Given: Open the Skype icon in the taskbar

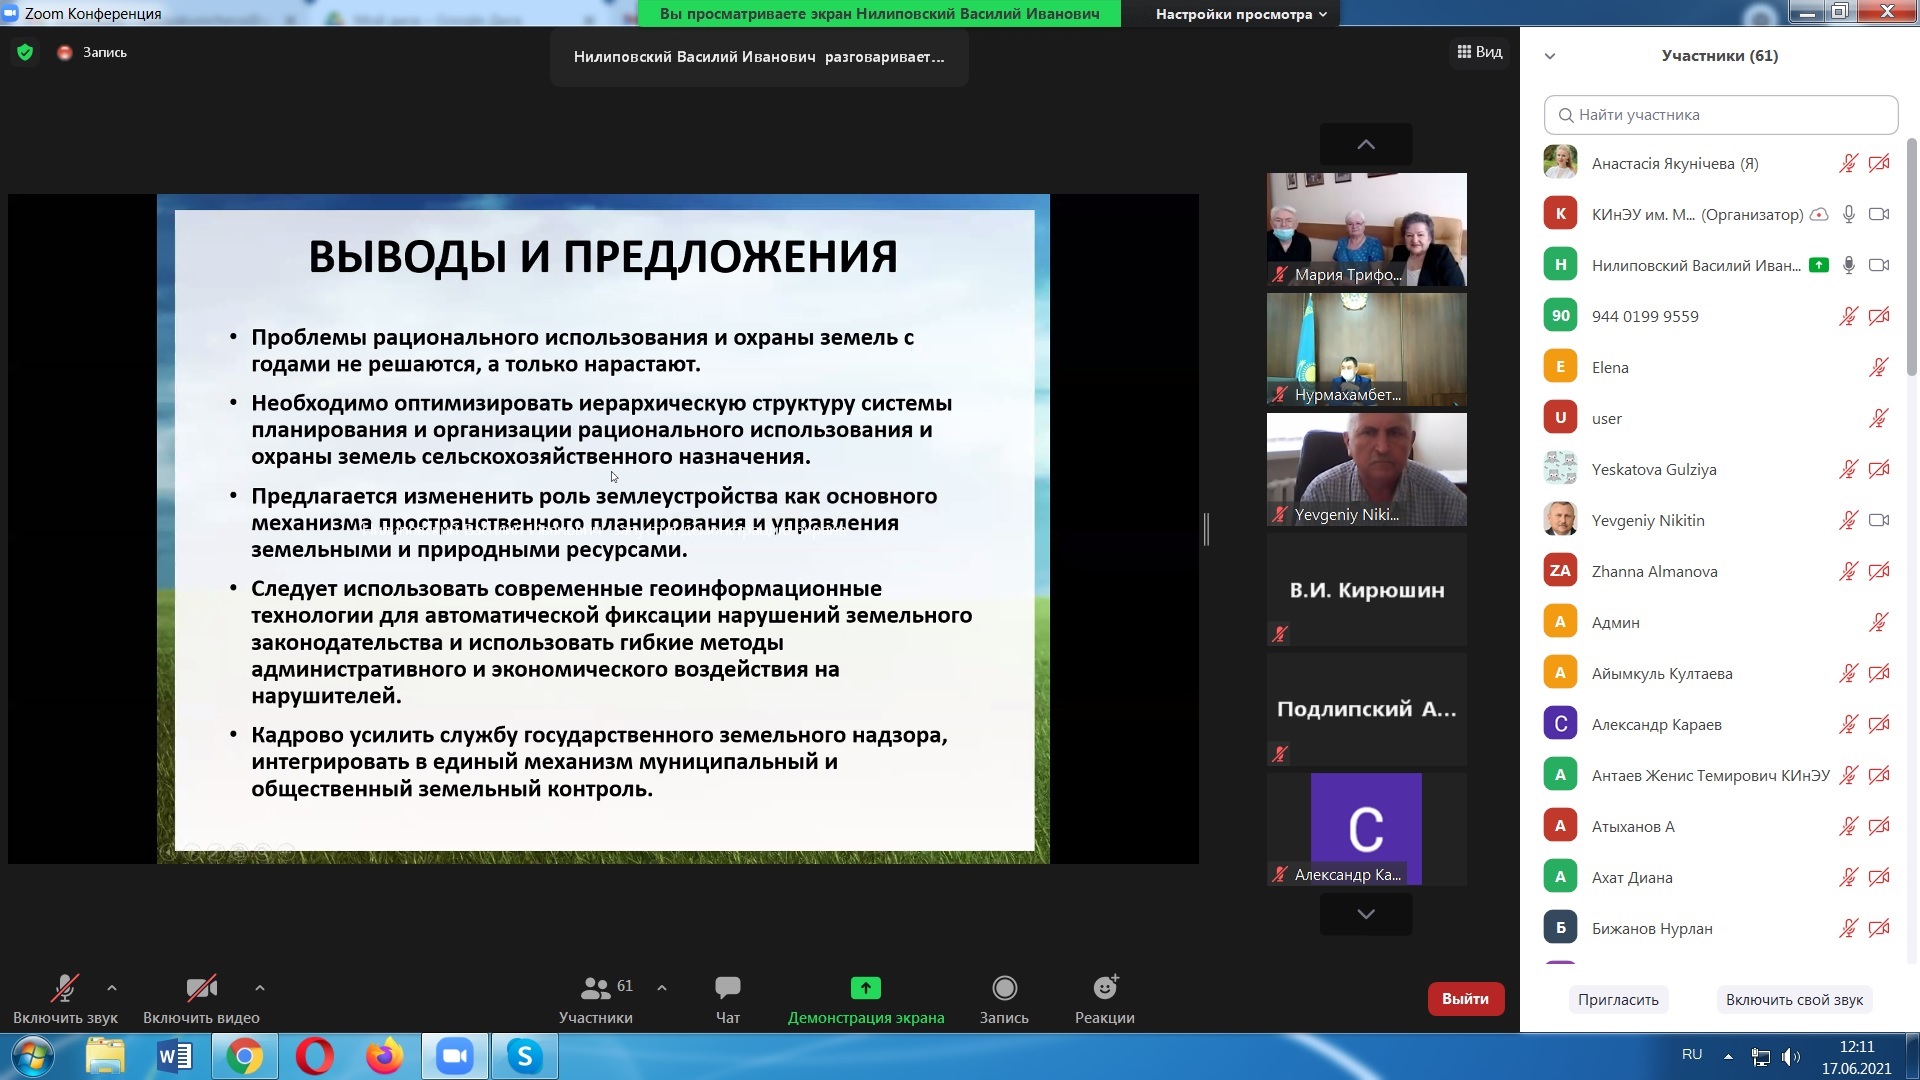Looking at the screenshot, I should coord(524,1056).
